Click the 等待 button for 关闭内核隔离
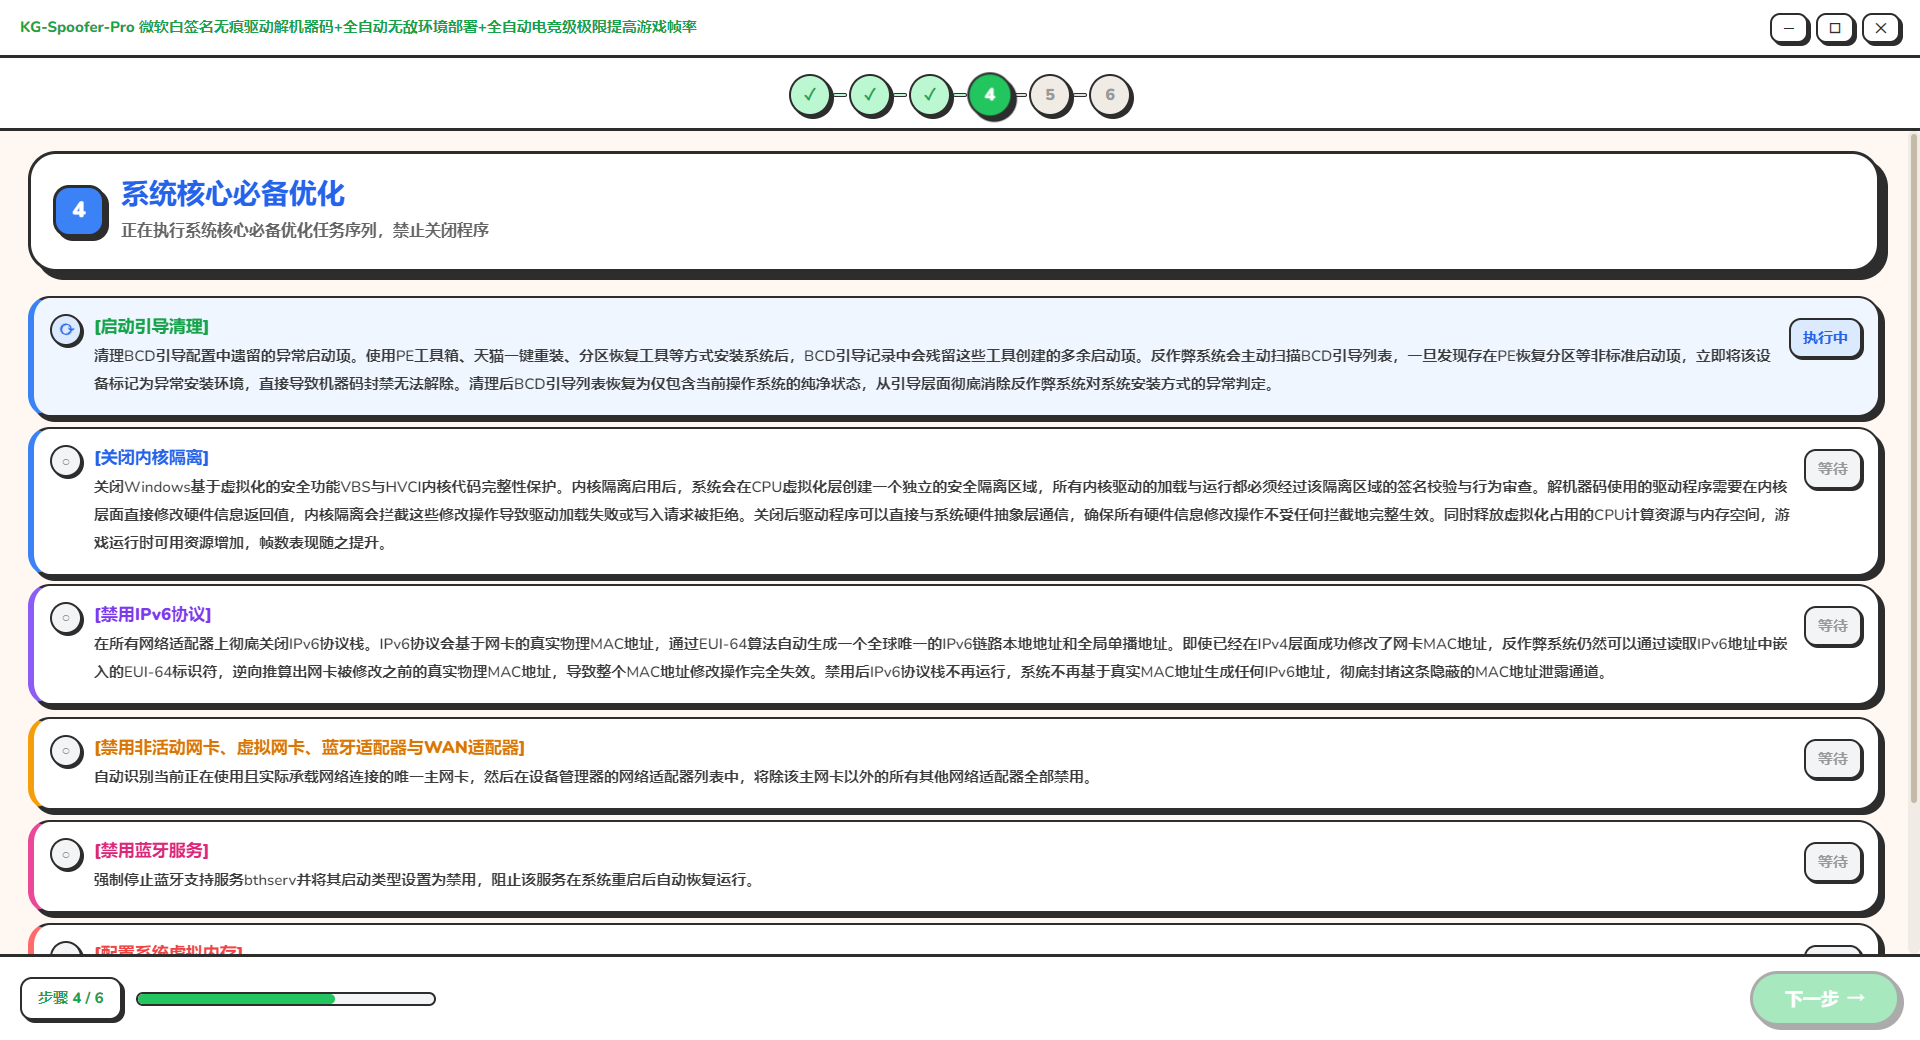Screen dimensions: 1920x1040 tap(1832, 468)
